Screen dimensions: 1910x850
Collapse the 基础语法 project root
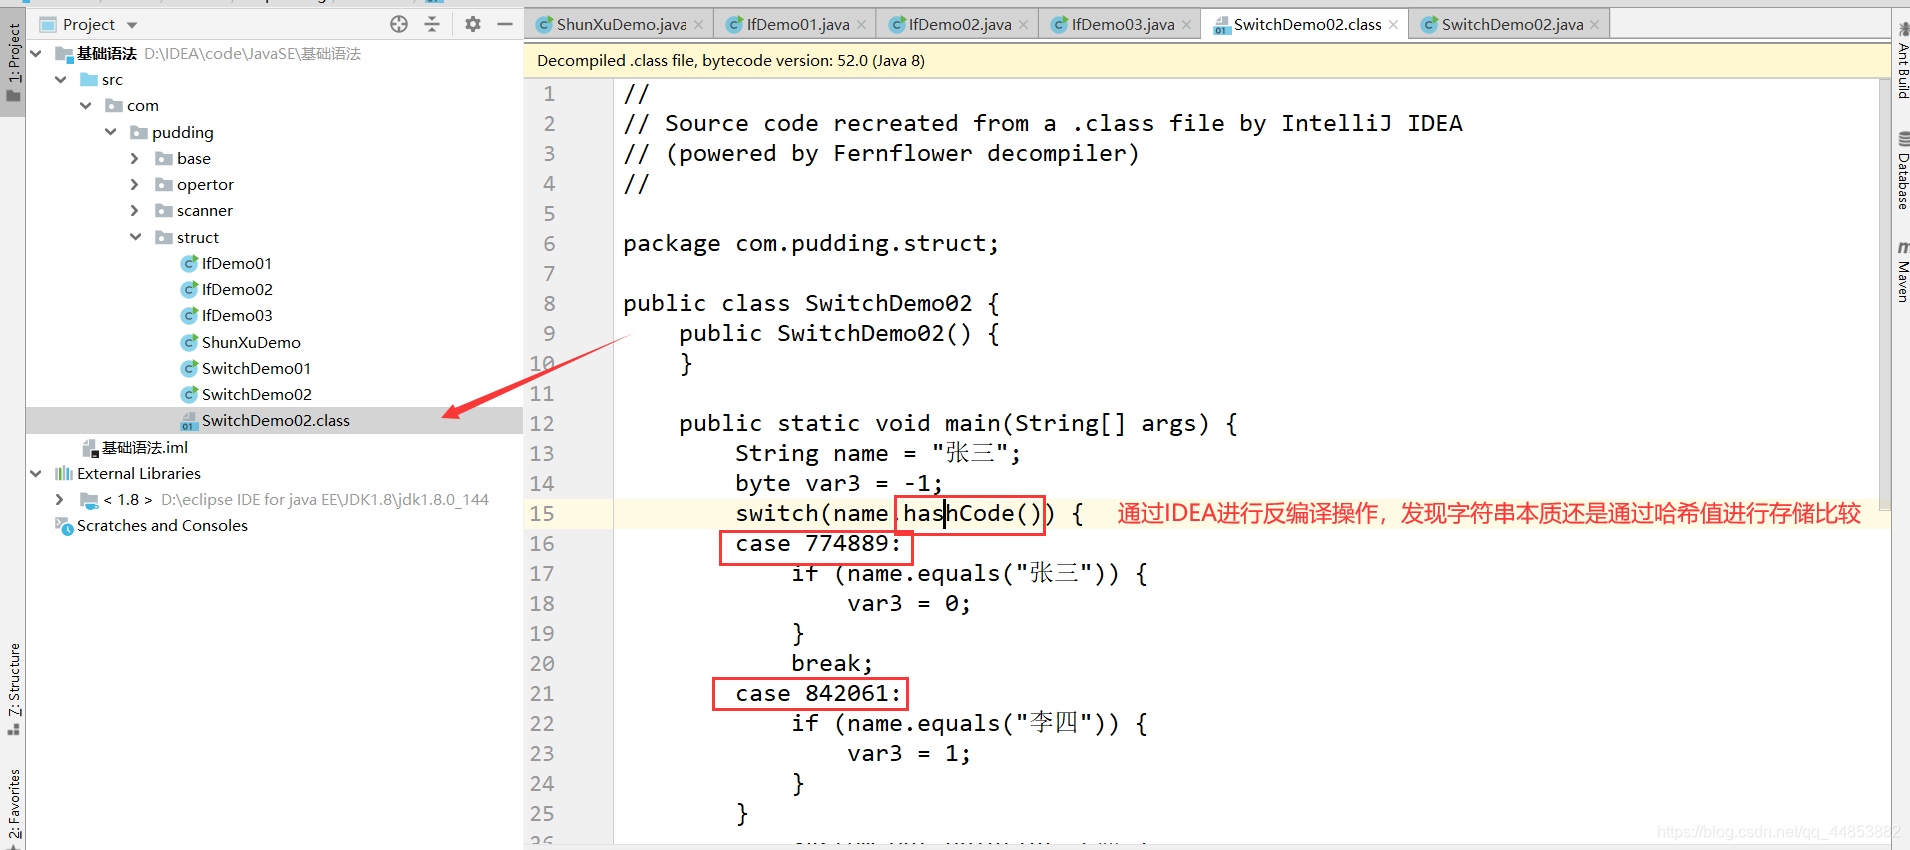(x=36, y=53)
